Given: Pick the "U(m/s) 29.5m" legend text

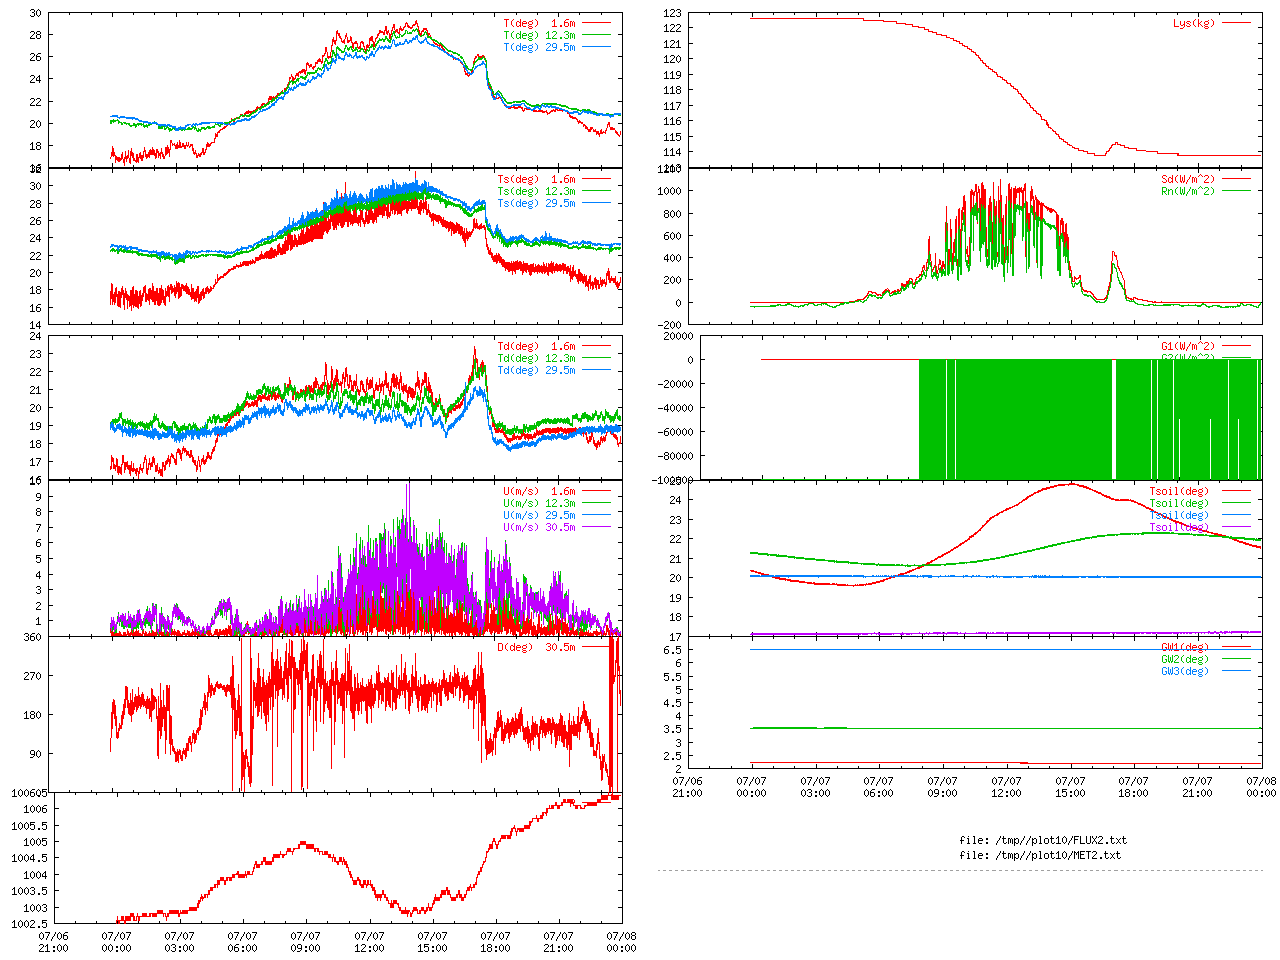Looking at the screenshot, I should (x=539, y=515).
